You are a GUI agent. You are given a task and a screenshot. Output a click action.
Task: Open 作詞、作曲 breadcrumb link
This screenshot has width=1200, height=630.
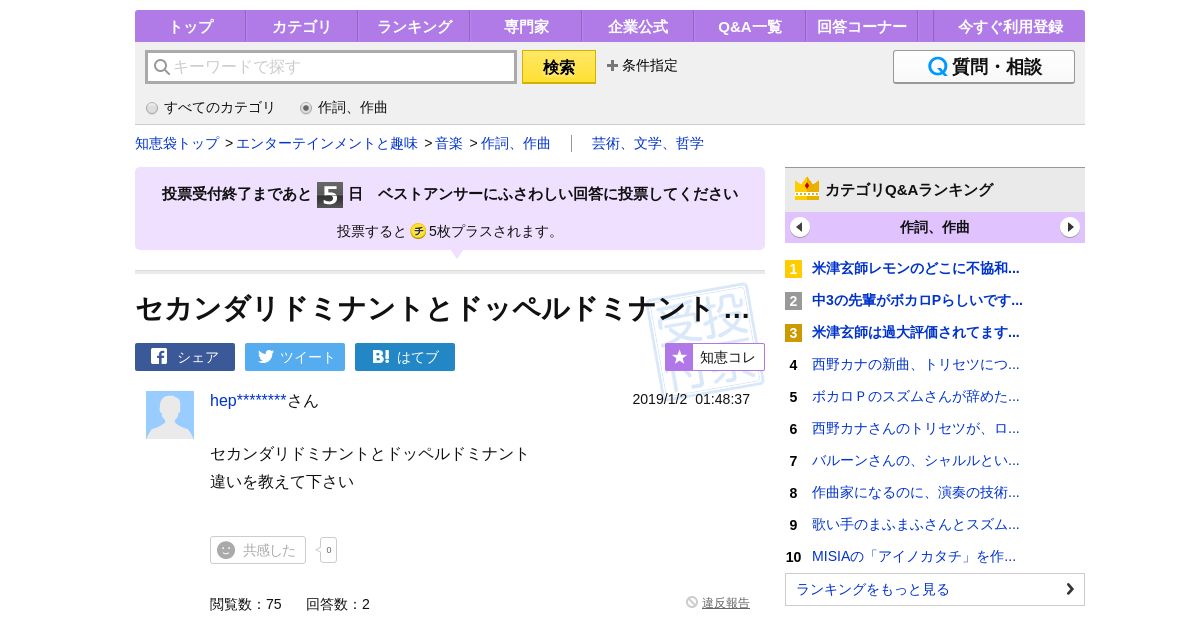[516, 143]
